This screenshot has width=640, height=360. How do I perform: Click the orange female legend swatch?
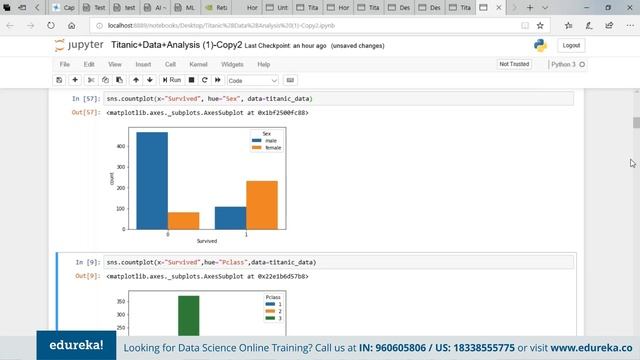257,147
